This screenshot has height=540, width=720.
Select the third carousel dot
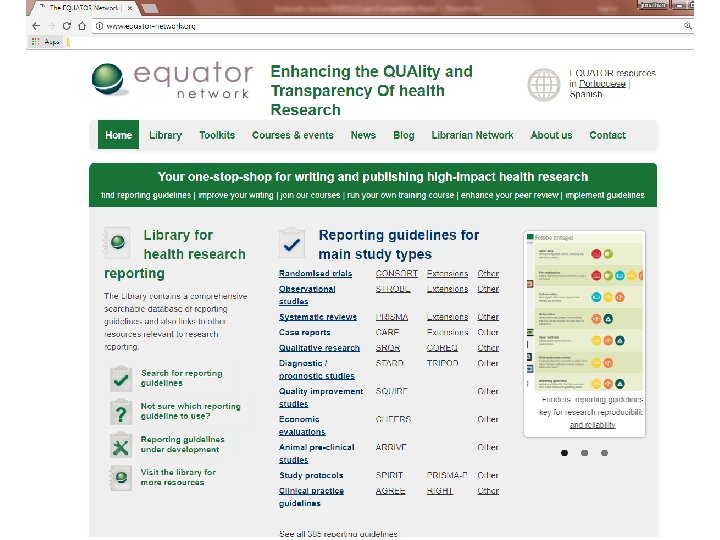coord(604,453)
